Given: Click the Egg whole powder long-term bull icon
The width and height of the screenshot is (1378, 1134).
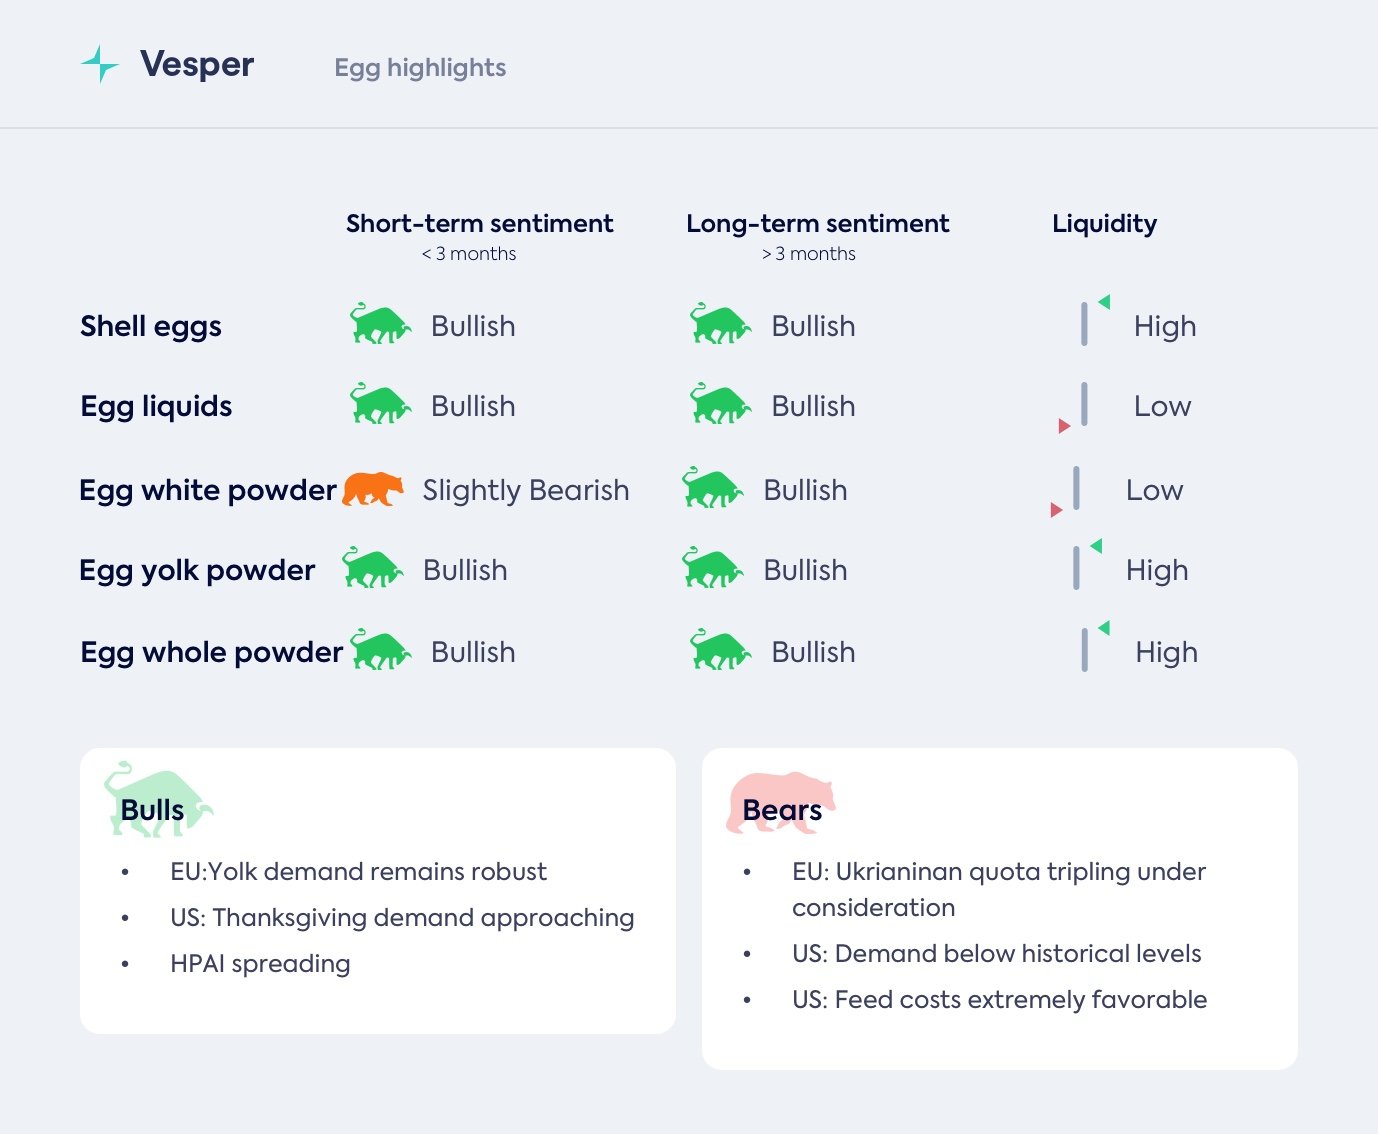Looking at the screenshot, I should point(720,651).
